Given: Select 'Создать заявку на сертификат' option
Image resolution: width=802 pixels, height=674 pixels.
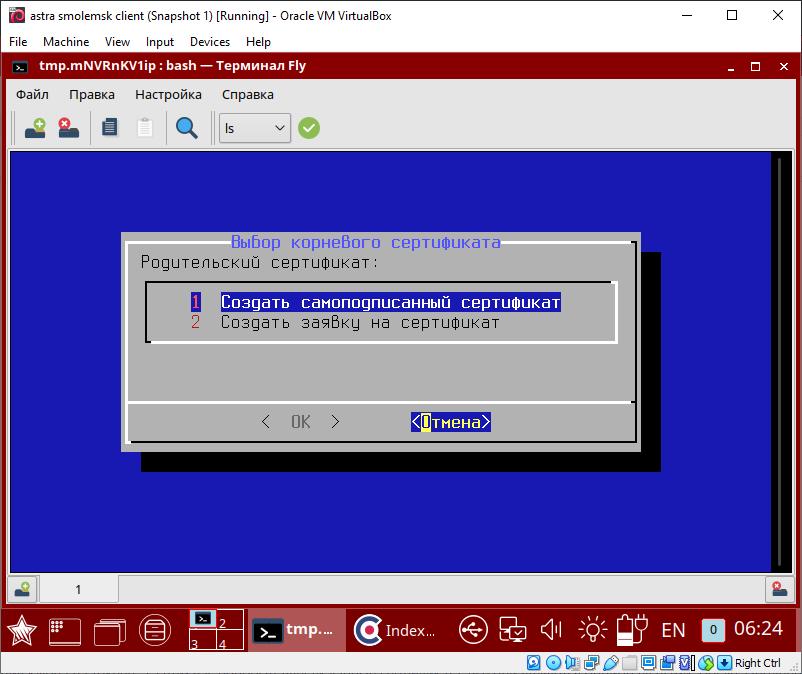Looking at the screenshot, I should point(360,323).
